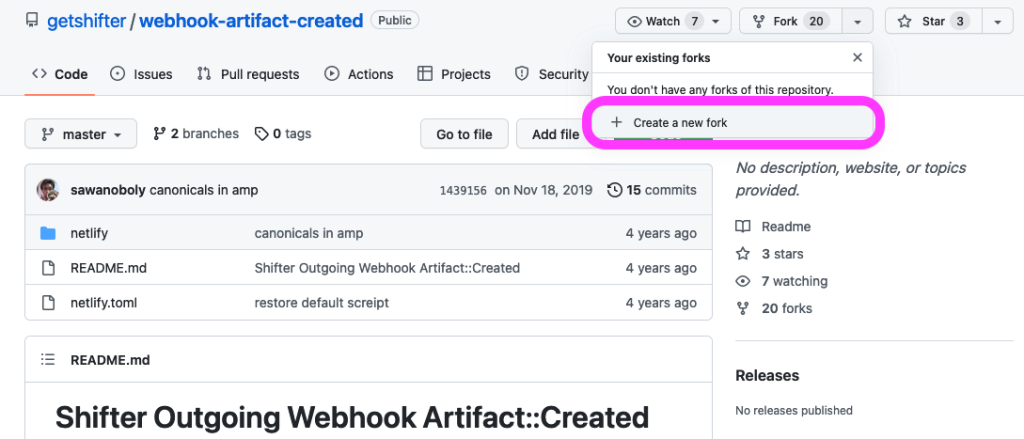Open the Security tab

click(551, 74)
